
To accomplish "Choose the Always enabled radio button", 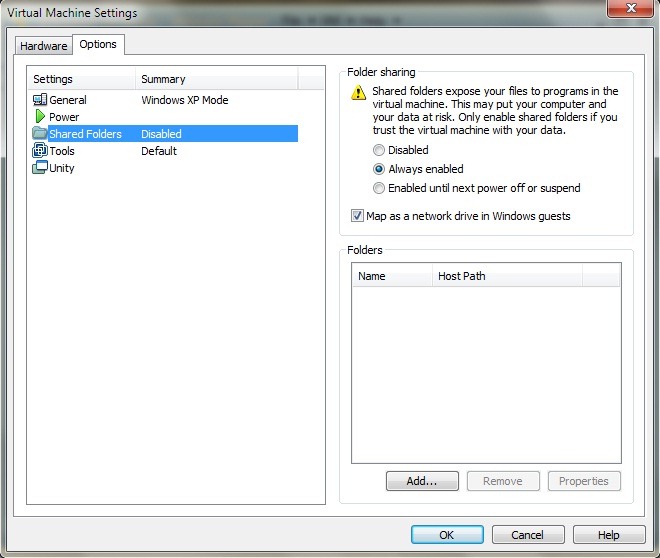I will click(379, 169).
